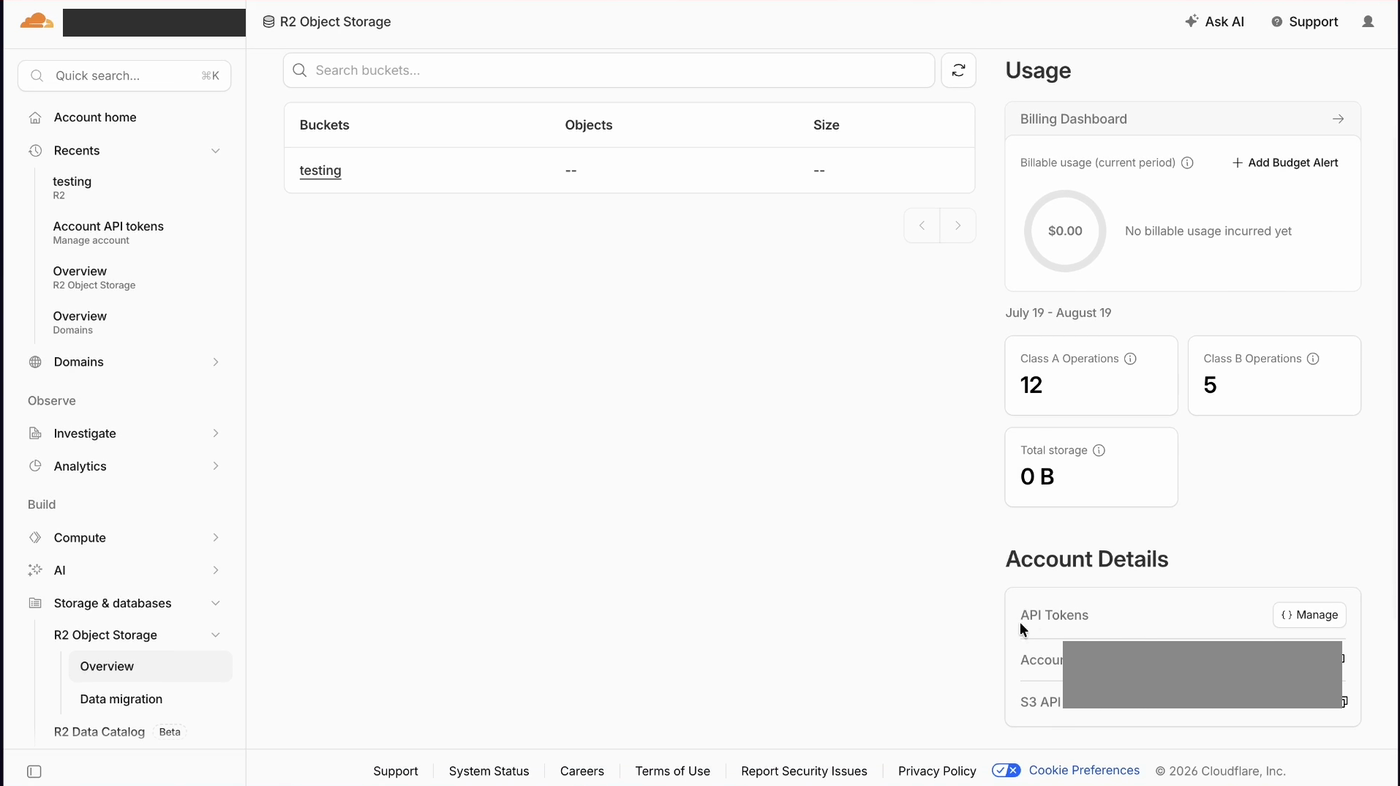Expand the Investigate section chevron
The height and width of the screenshot is (786, 1400).
point(215,433)
